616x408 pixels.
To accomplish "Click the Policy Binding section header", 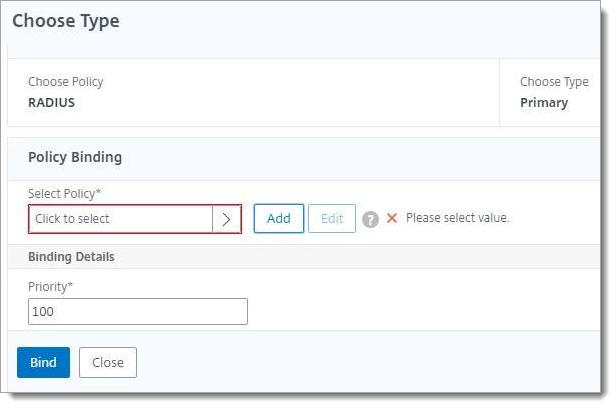I will pos(75,157).
